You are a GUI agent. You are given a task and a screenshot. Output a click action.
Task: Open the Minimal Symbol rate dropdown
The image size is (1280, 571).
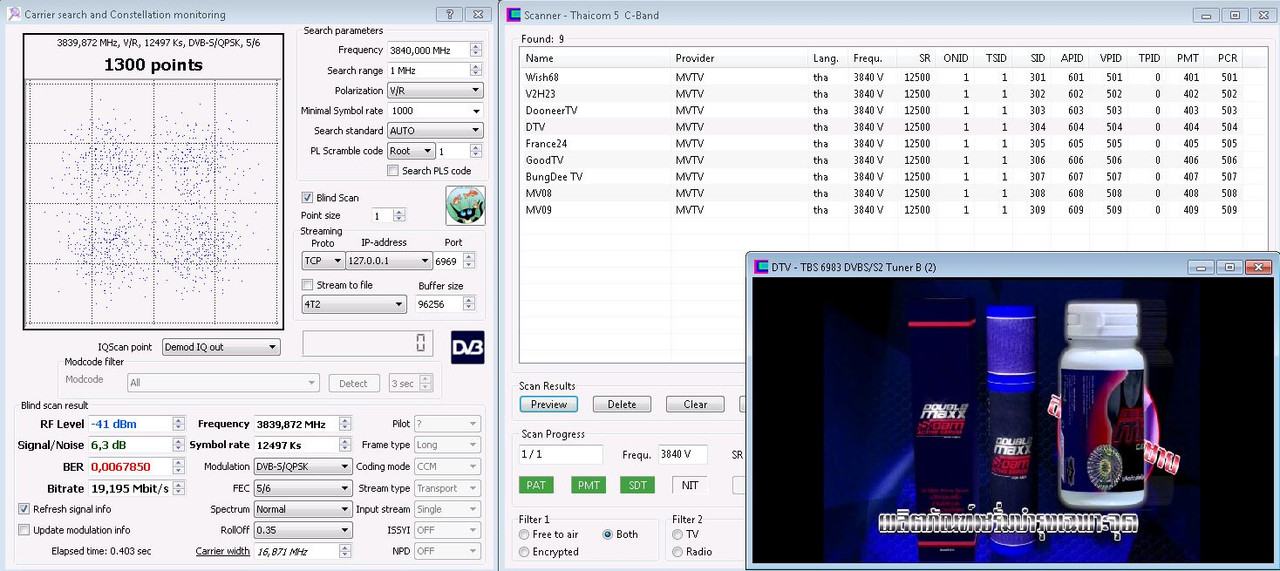point(435,111)
